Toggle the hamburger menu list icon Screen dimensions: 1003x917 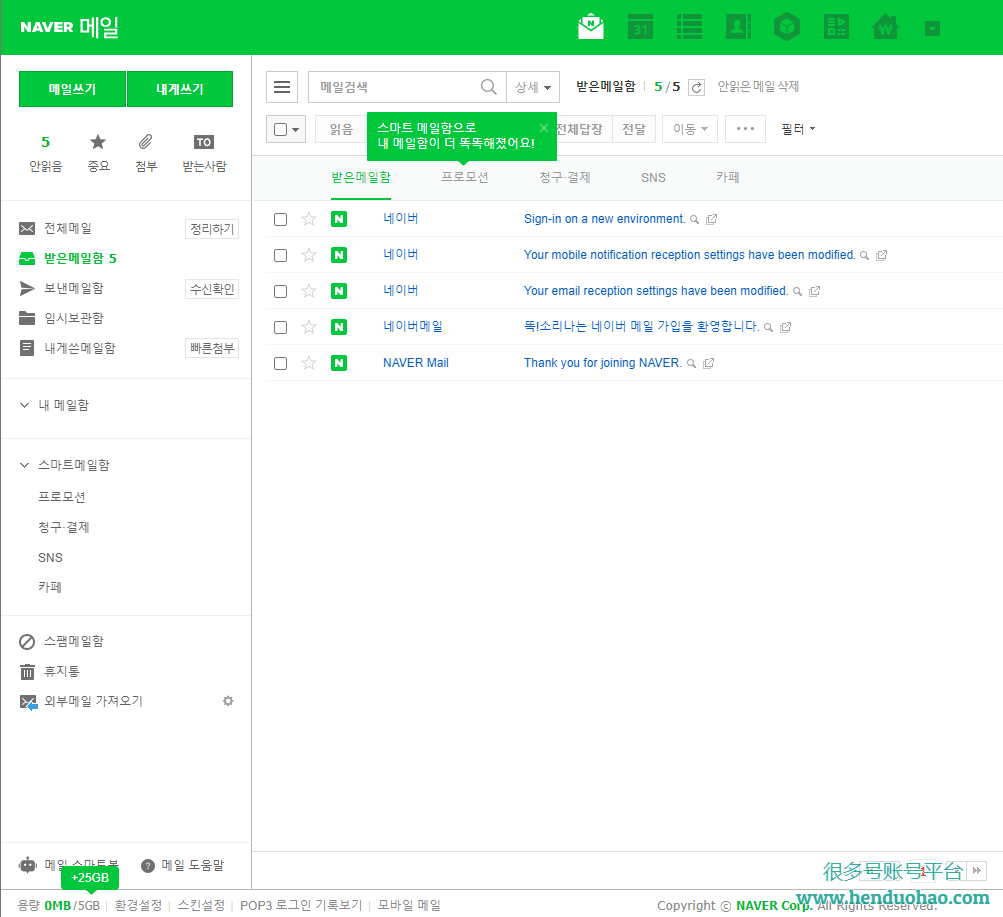pos(282,87)
